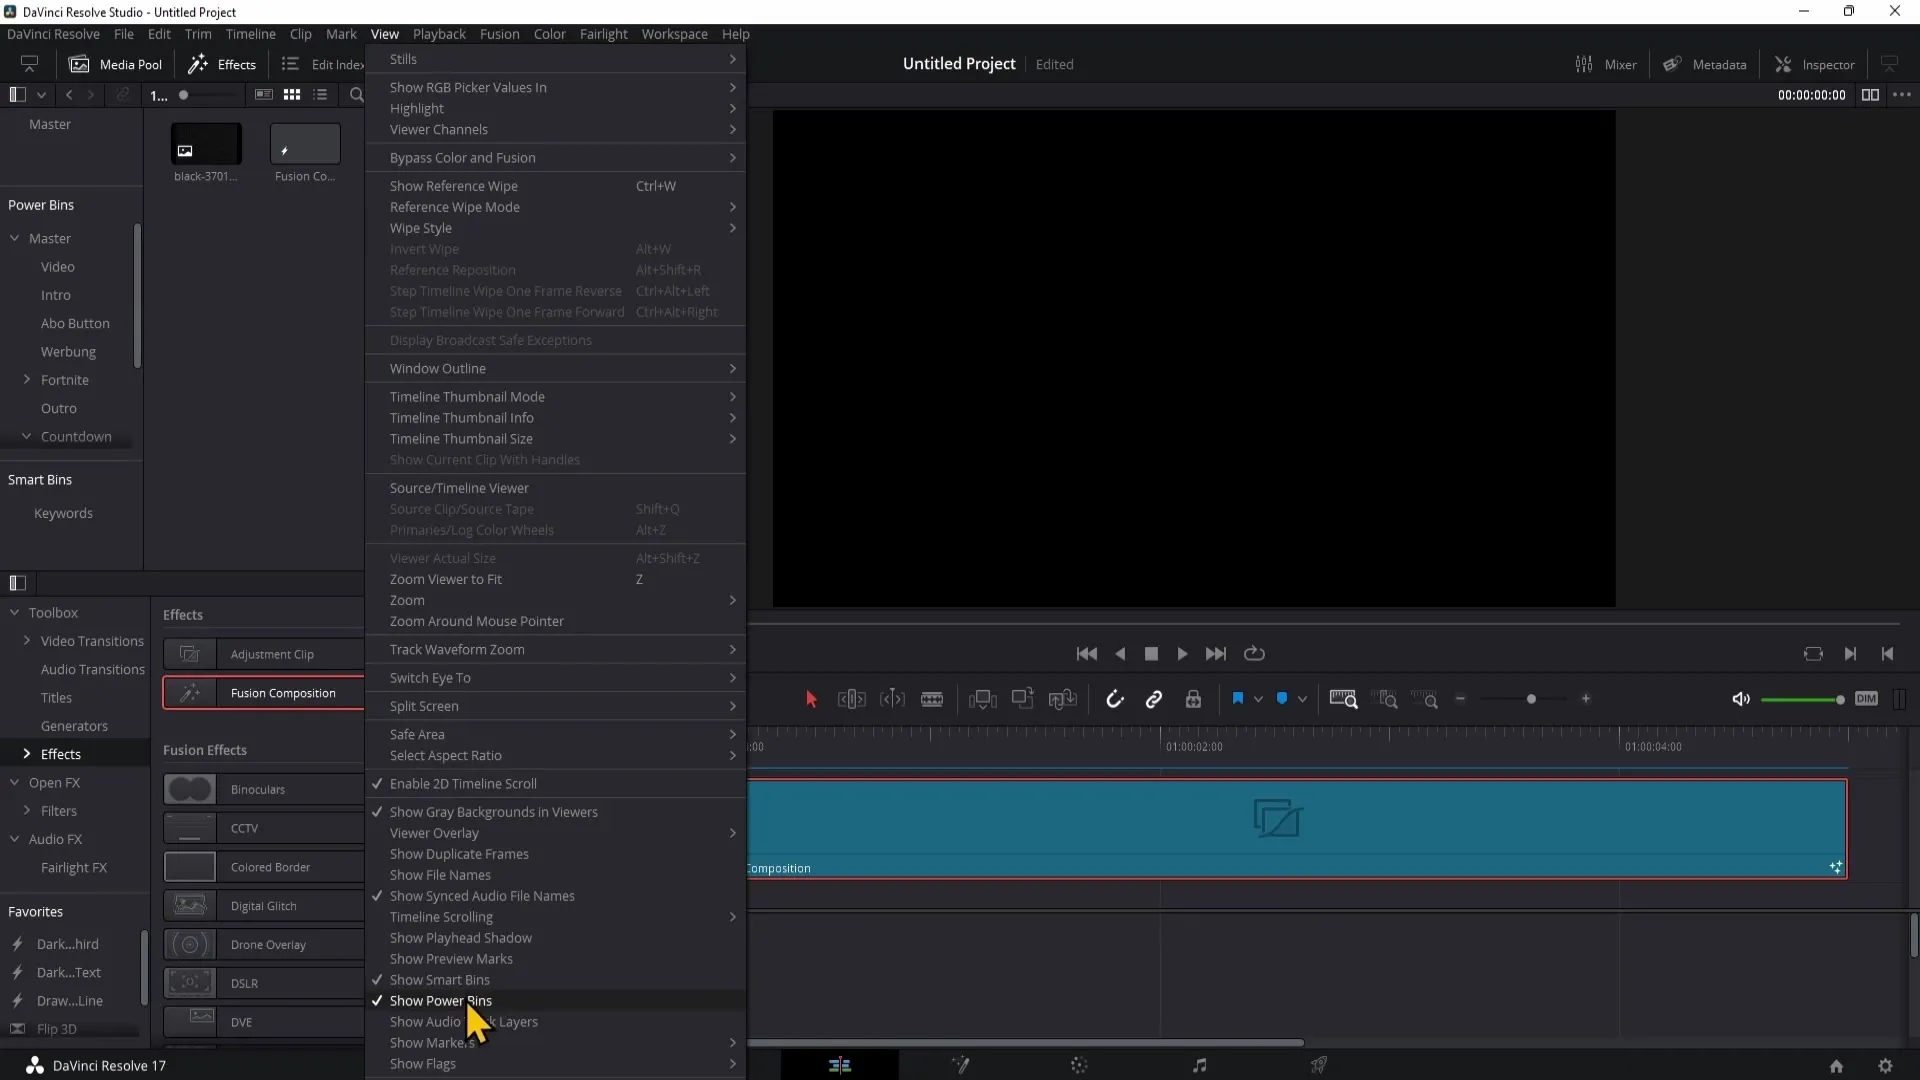Mute audio with the speaker icon
The width and height of the screenshot is (1920, 1080).
tap(1741, 699)
